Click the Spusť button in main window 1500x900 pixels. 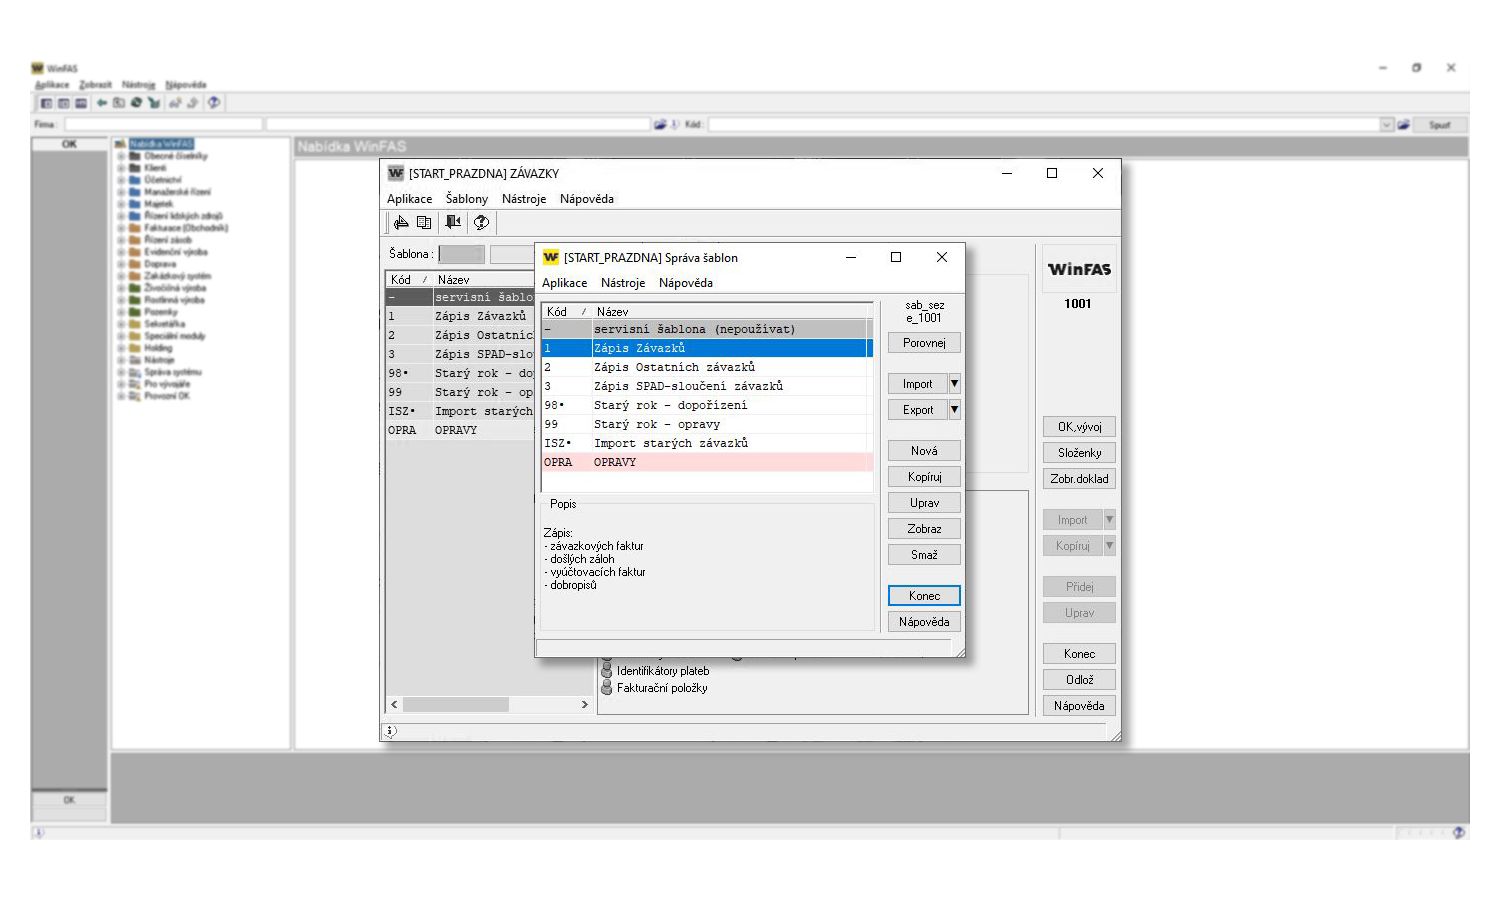1440,125
